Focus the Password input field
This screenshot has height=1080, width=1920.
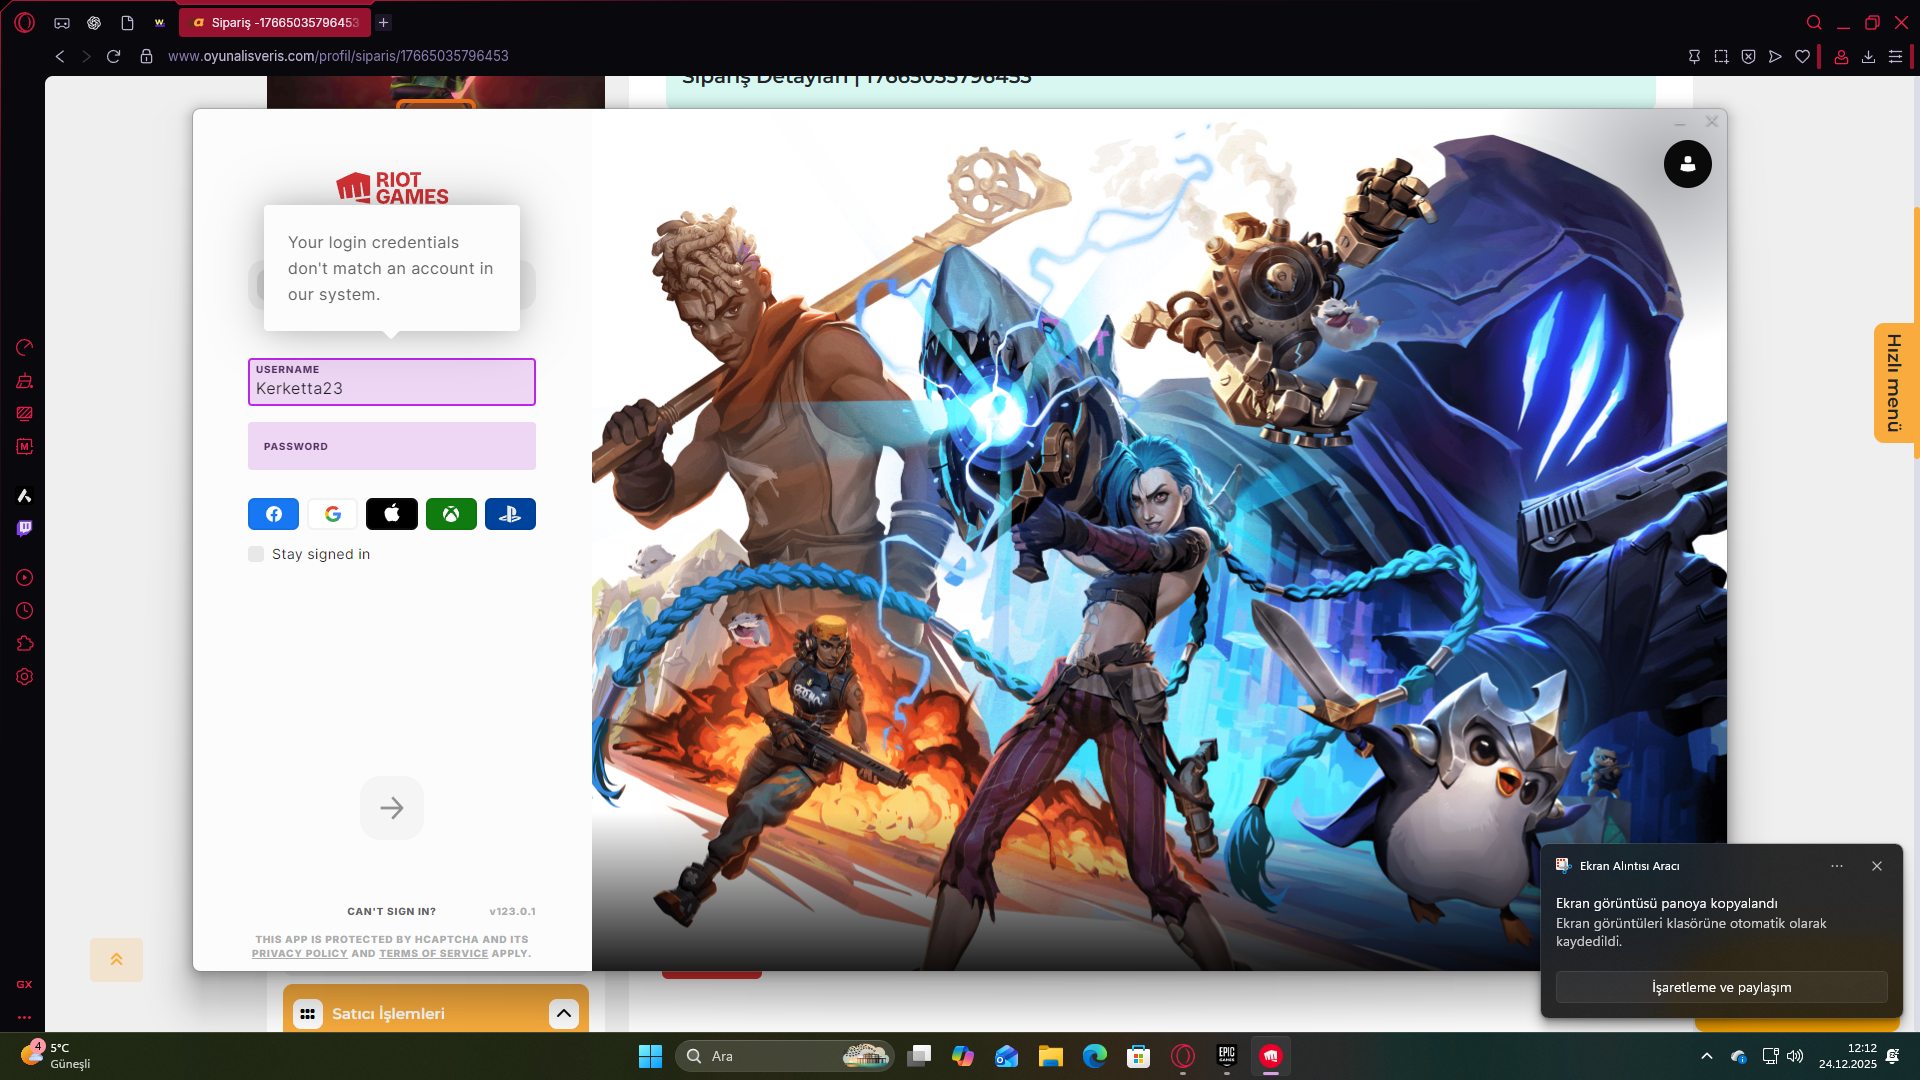pos(392,446)
